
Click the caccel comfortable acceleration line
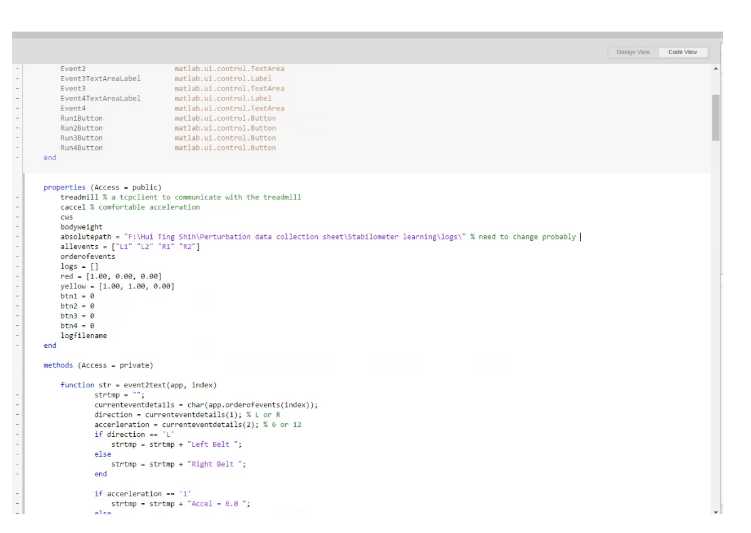(x=130, y=207)
